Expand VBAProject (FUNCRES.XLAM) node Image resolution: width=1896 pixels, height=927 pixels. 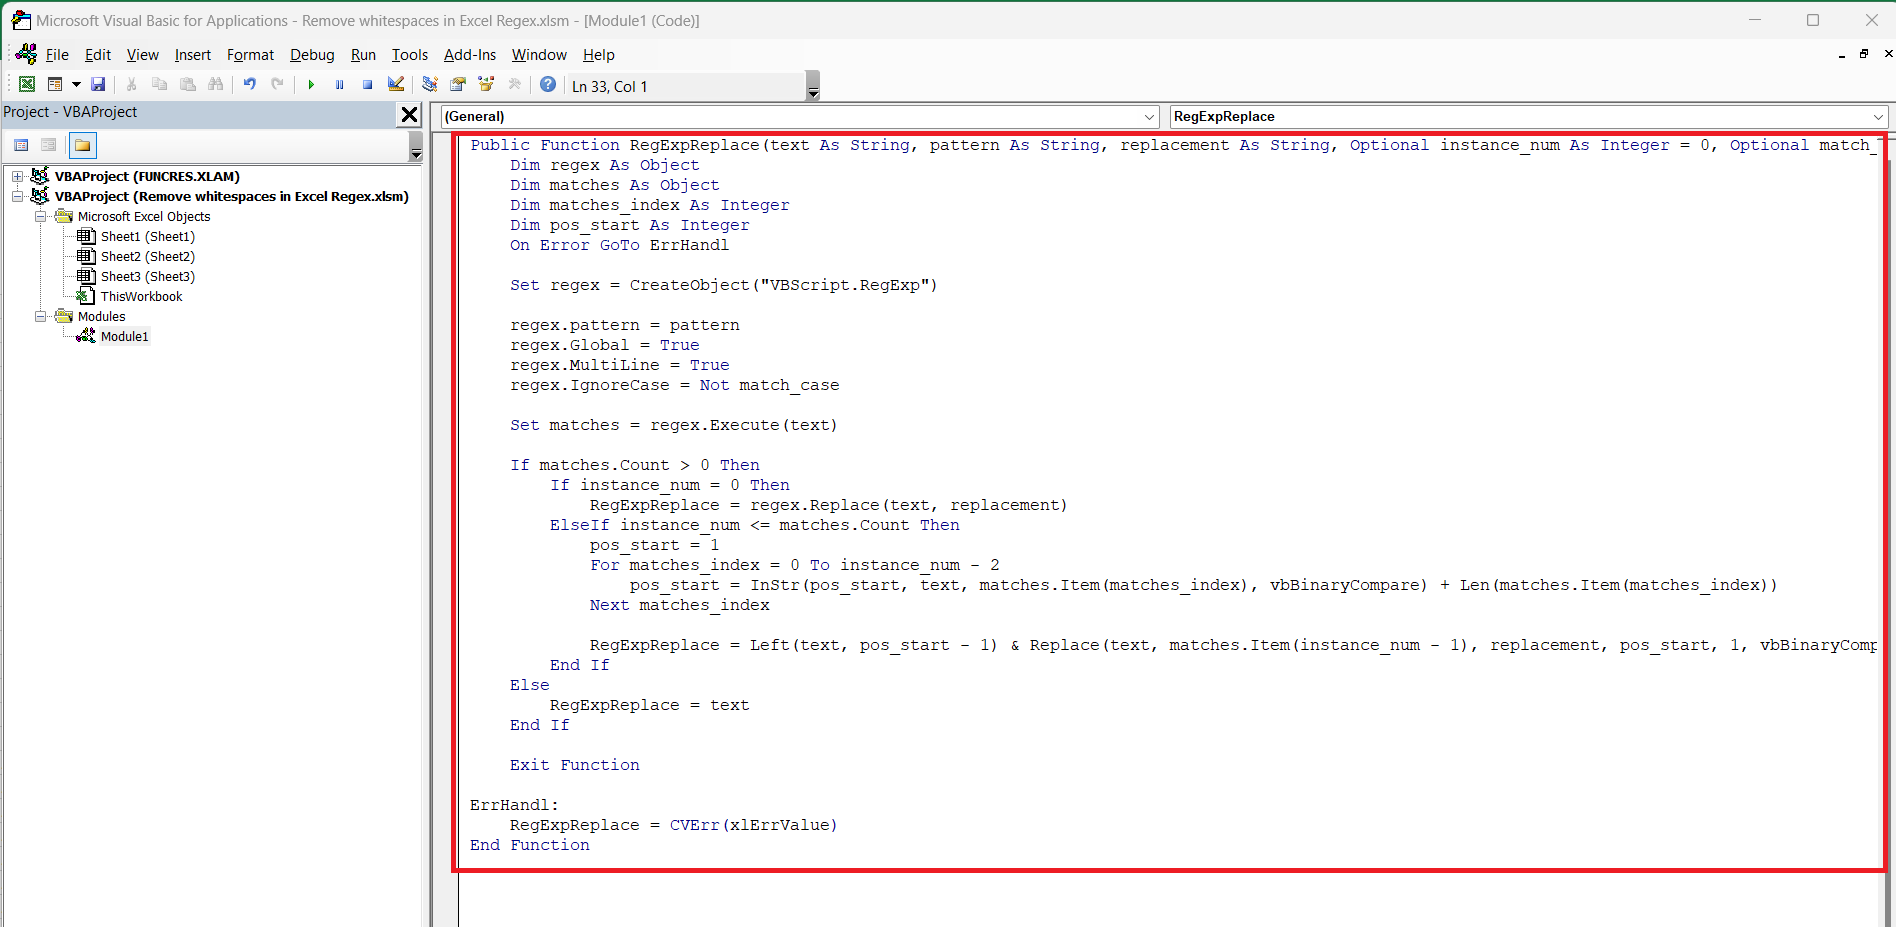[17, 176]
